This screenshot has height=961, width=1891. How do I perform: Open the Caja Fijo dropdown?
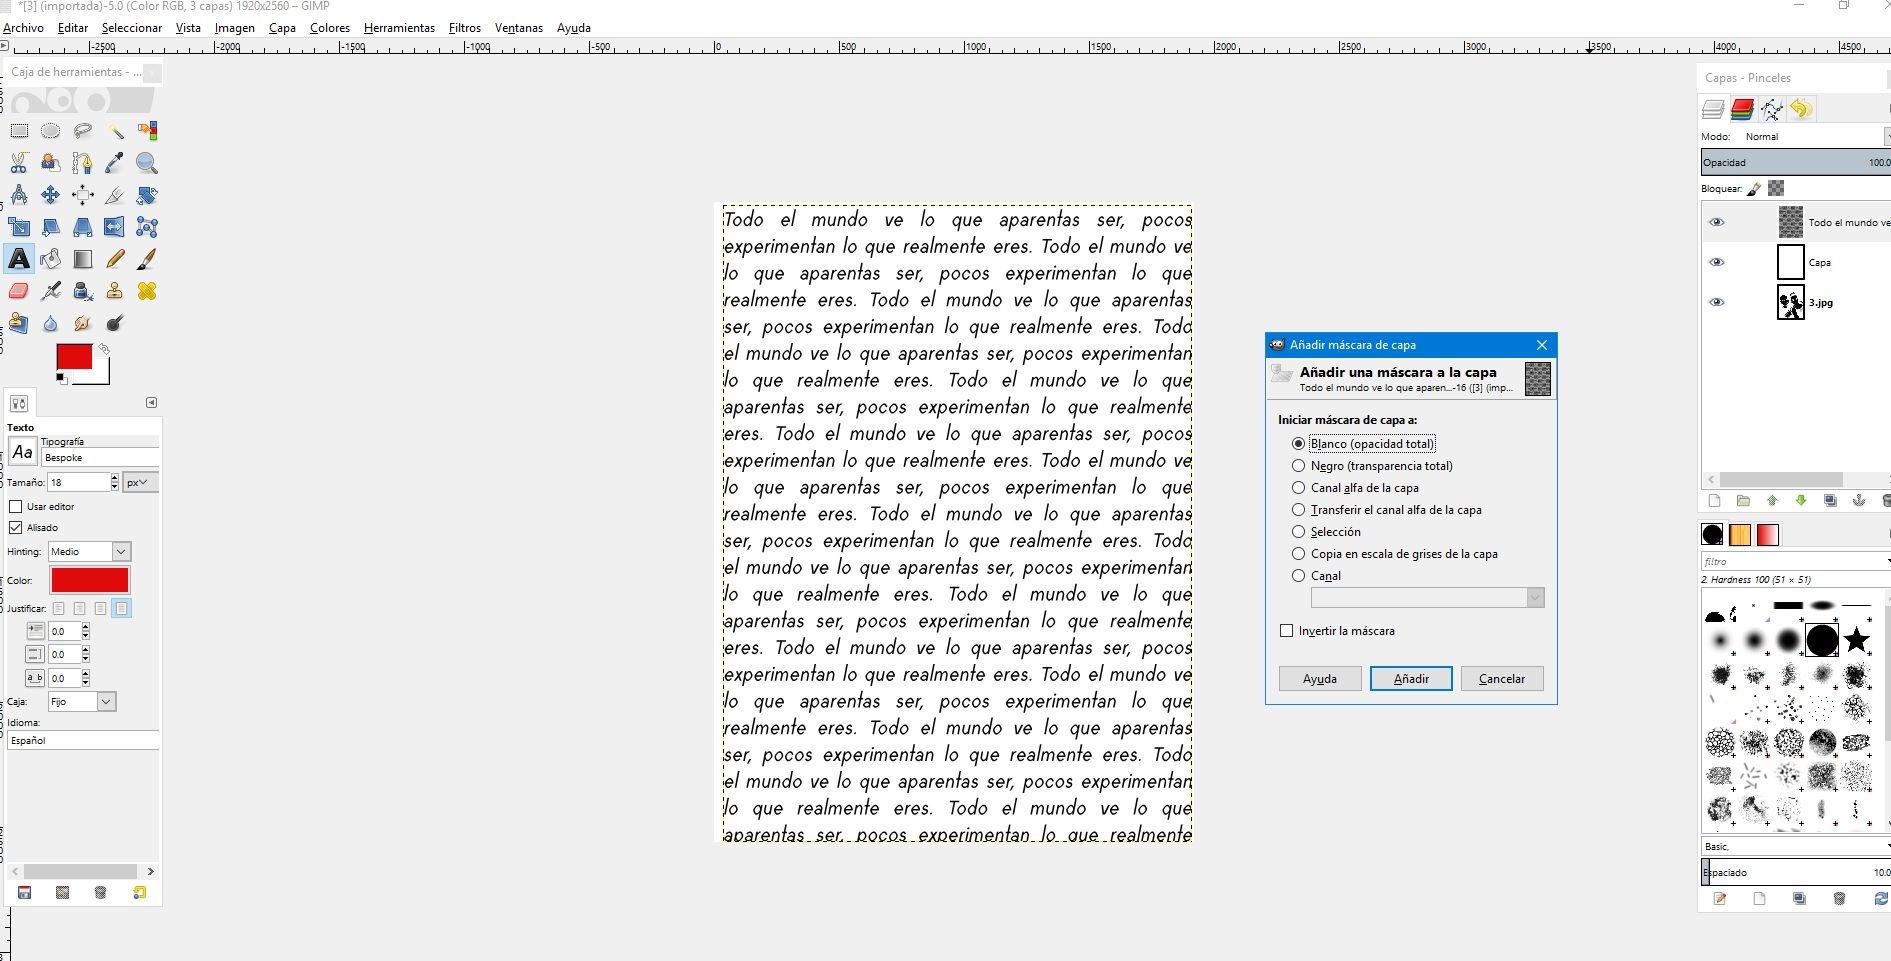pos(82,702)
